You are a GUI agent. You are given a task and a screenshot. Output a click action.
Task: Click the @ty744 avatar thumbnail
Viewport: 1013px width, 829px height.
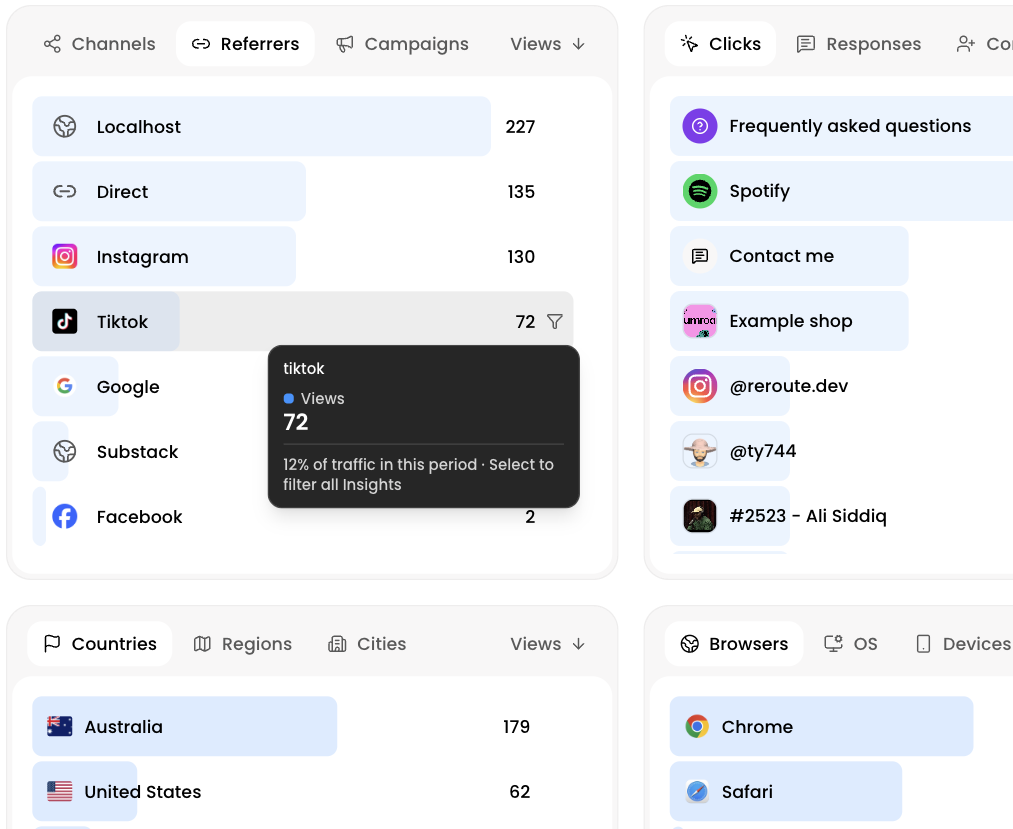(700, 451)
